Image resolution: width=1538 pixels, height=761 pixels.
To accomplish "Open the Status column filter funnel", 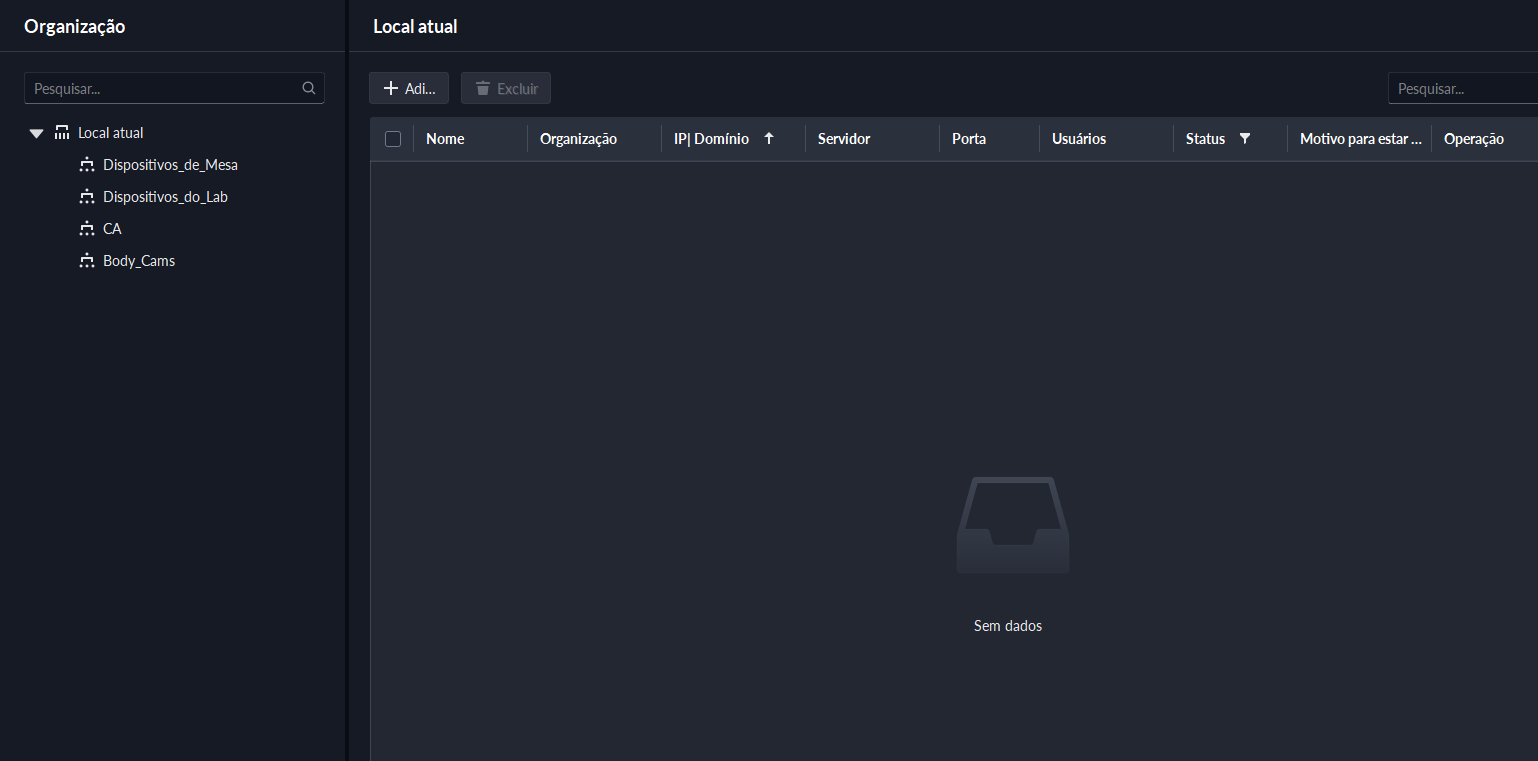I will [x=1245, y=139].
